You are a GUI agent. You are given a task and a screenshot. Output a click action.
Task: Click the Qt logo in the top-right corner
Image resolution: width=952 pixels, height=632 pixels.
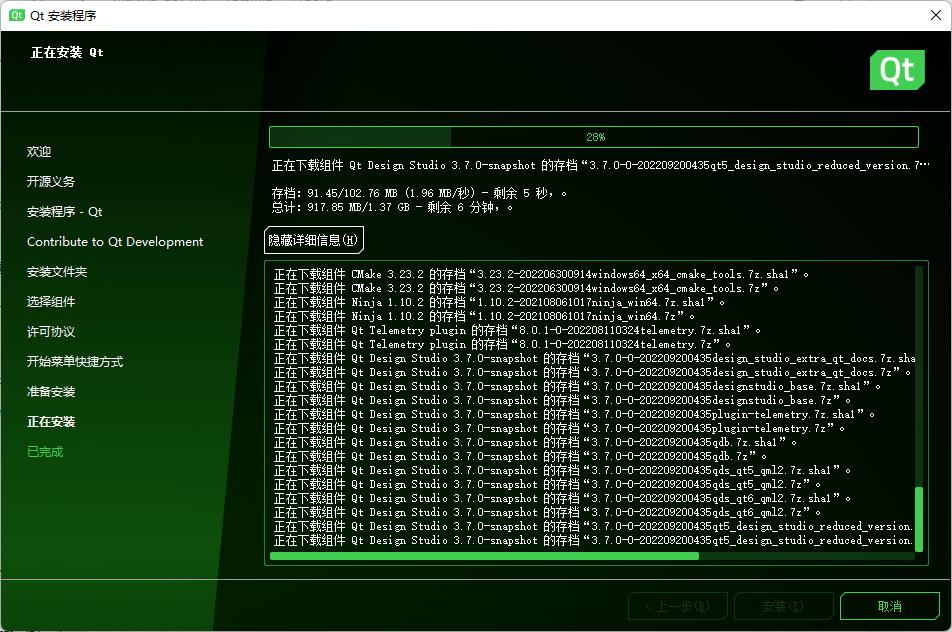pos(896,70)
